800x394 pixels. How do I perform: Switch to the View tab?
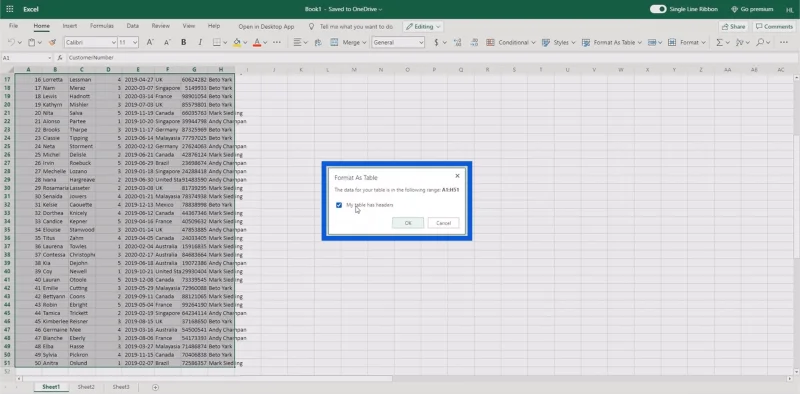pos(189,26)
